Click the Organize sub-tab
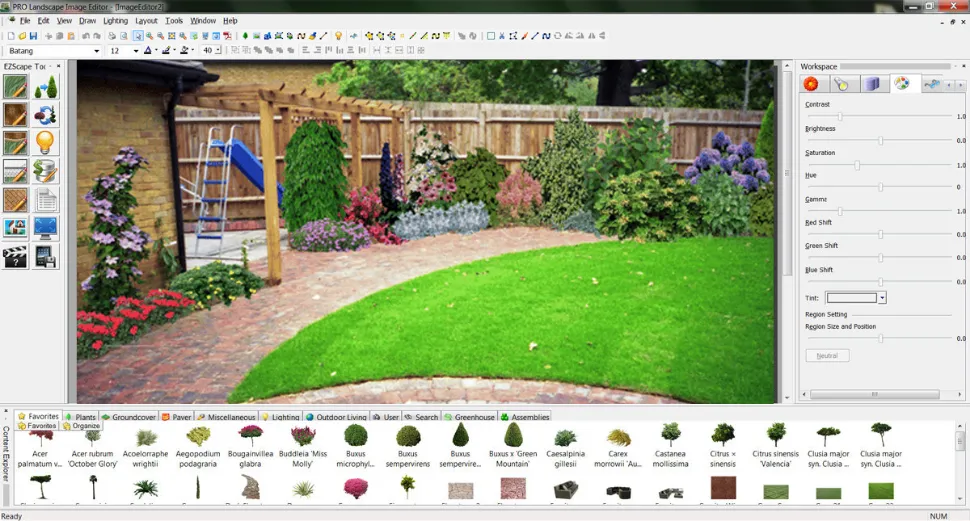This screenshot has width=970, height=521. (x=81, y=426)
